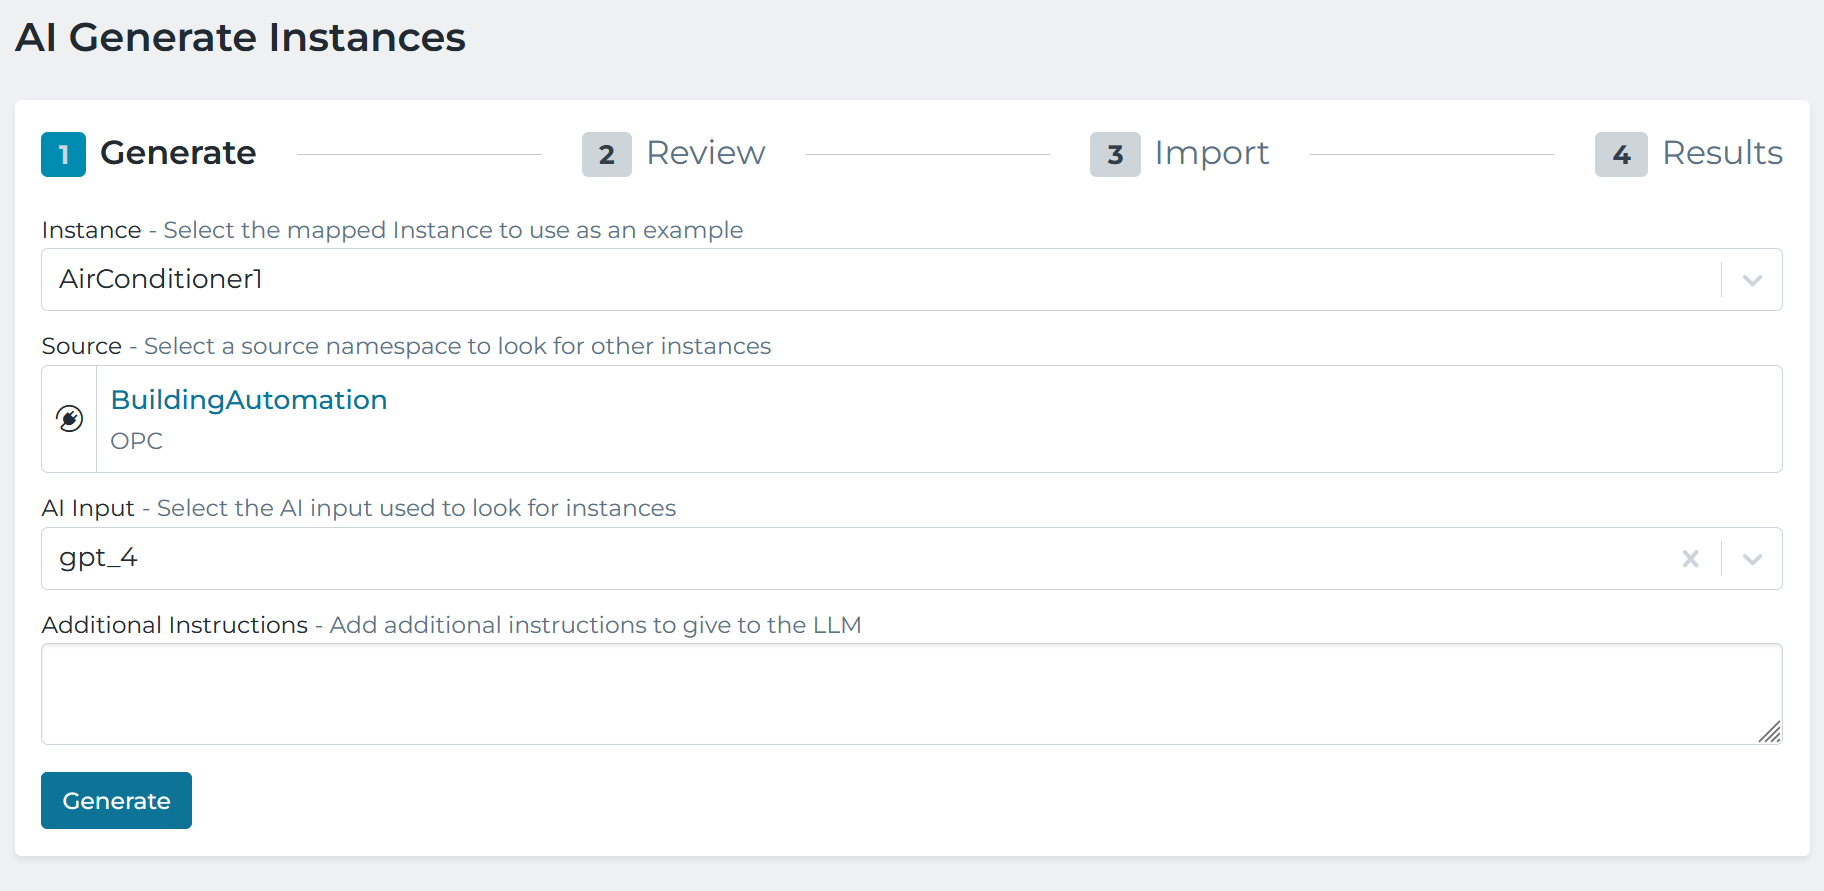
Task: Click the step 1 number badge
Action: tap(63, 155)
